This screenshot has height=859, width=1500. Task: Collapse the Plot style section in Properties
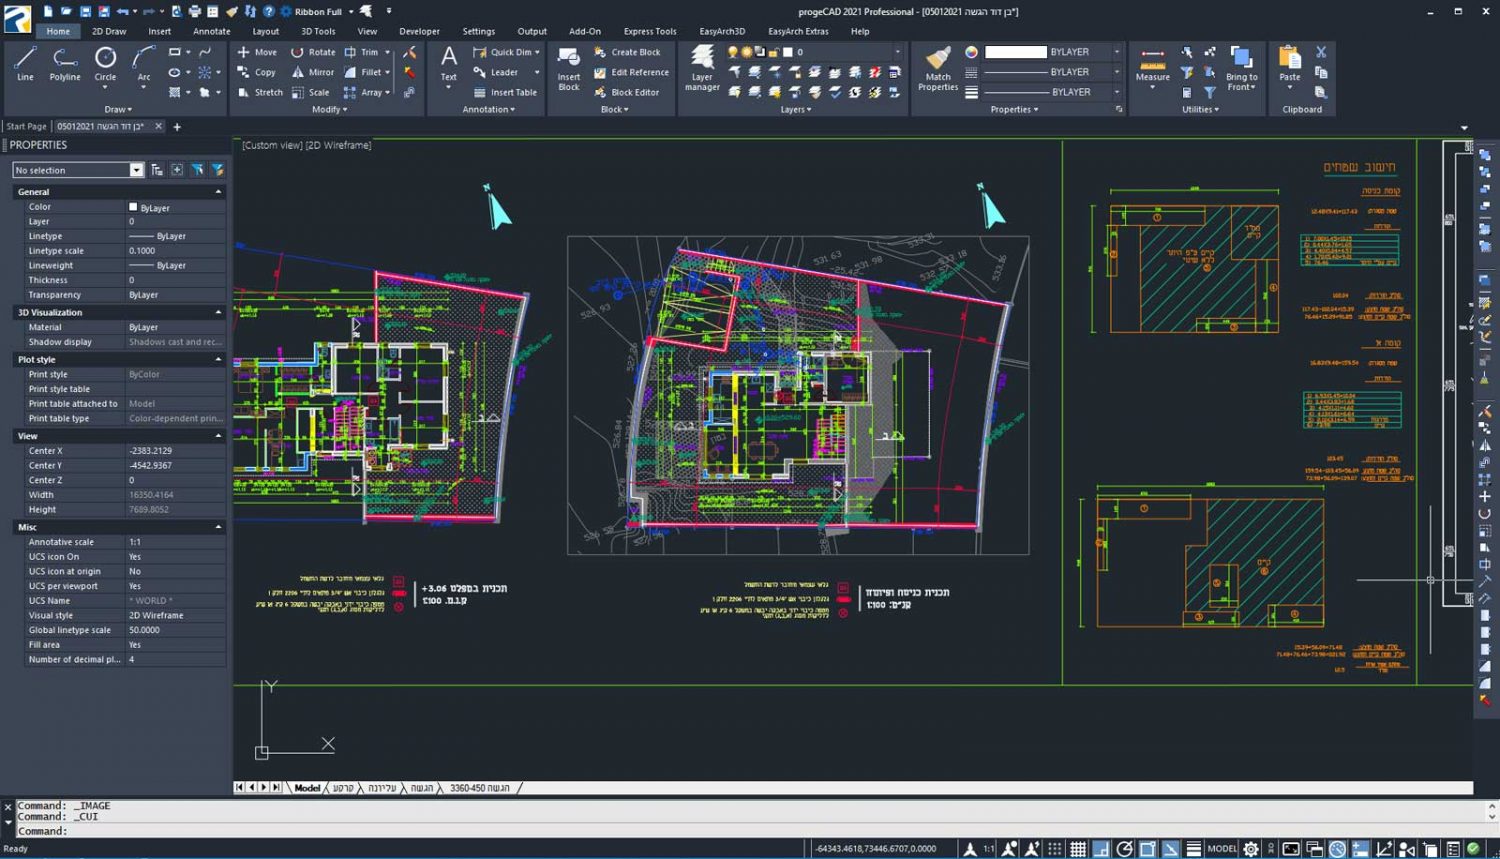tap(218, 359)
